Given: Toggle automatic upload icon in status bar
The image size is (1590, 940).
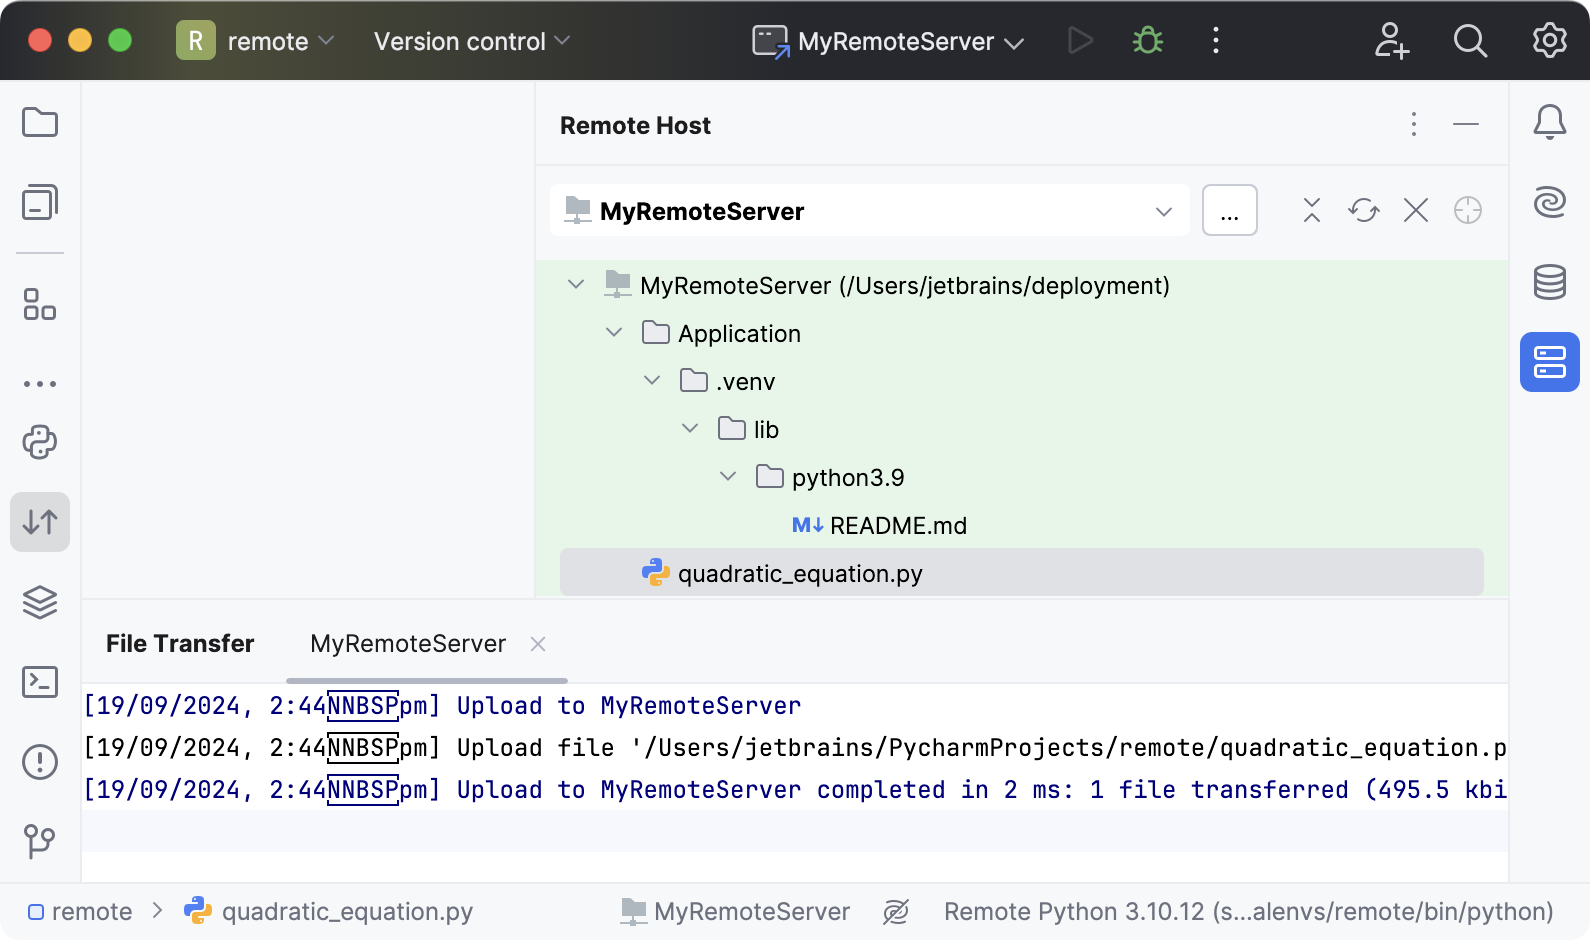Looking at the screenshot, I should [896, 911].
